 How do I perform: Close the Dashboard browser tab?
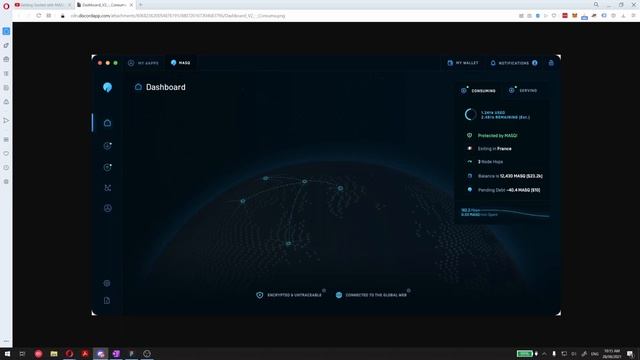(131, 5)
